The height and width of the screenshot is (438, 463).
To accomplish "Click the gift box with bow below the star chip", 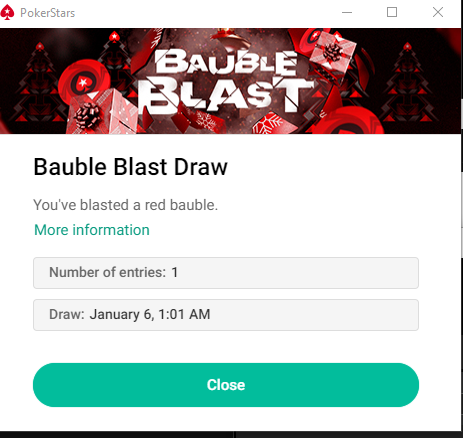I will 100,113.
